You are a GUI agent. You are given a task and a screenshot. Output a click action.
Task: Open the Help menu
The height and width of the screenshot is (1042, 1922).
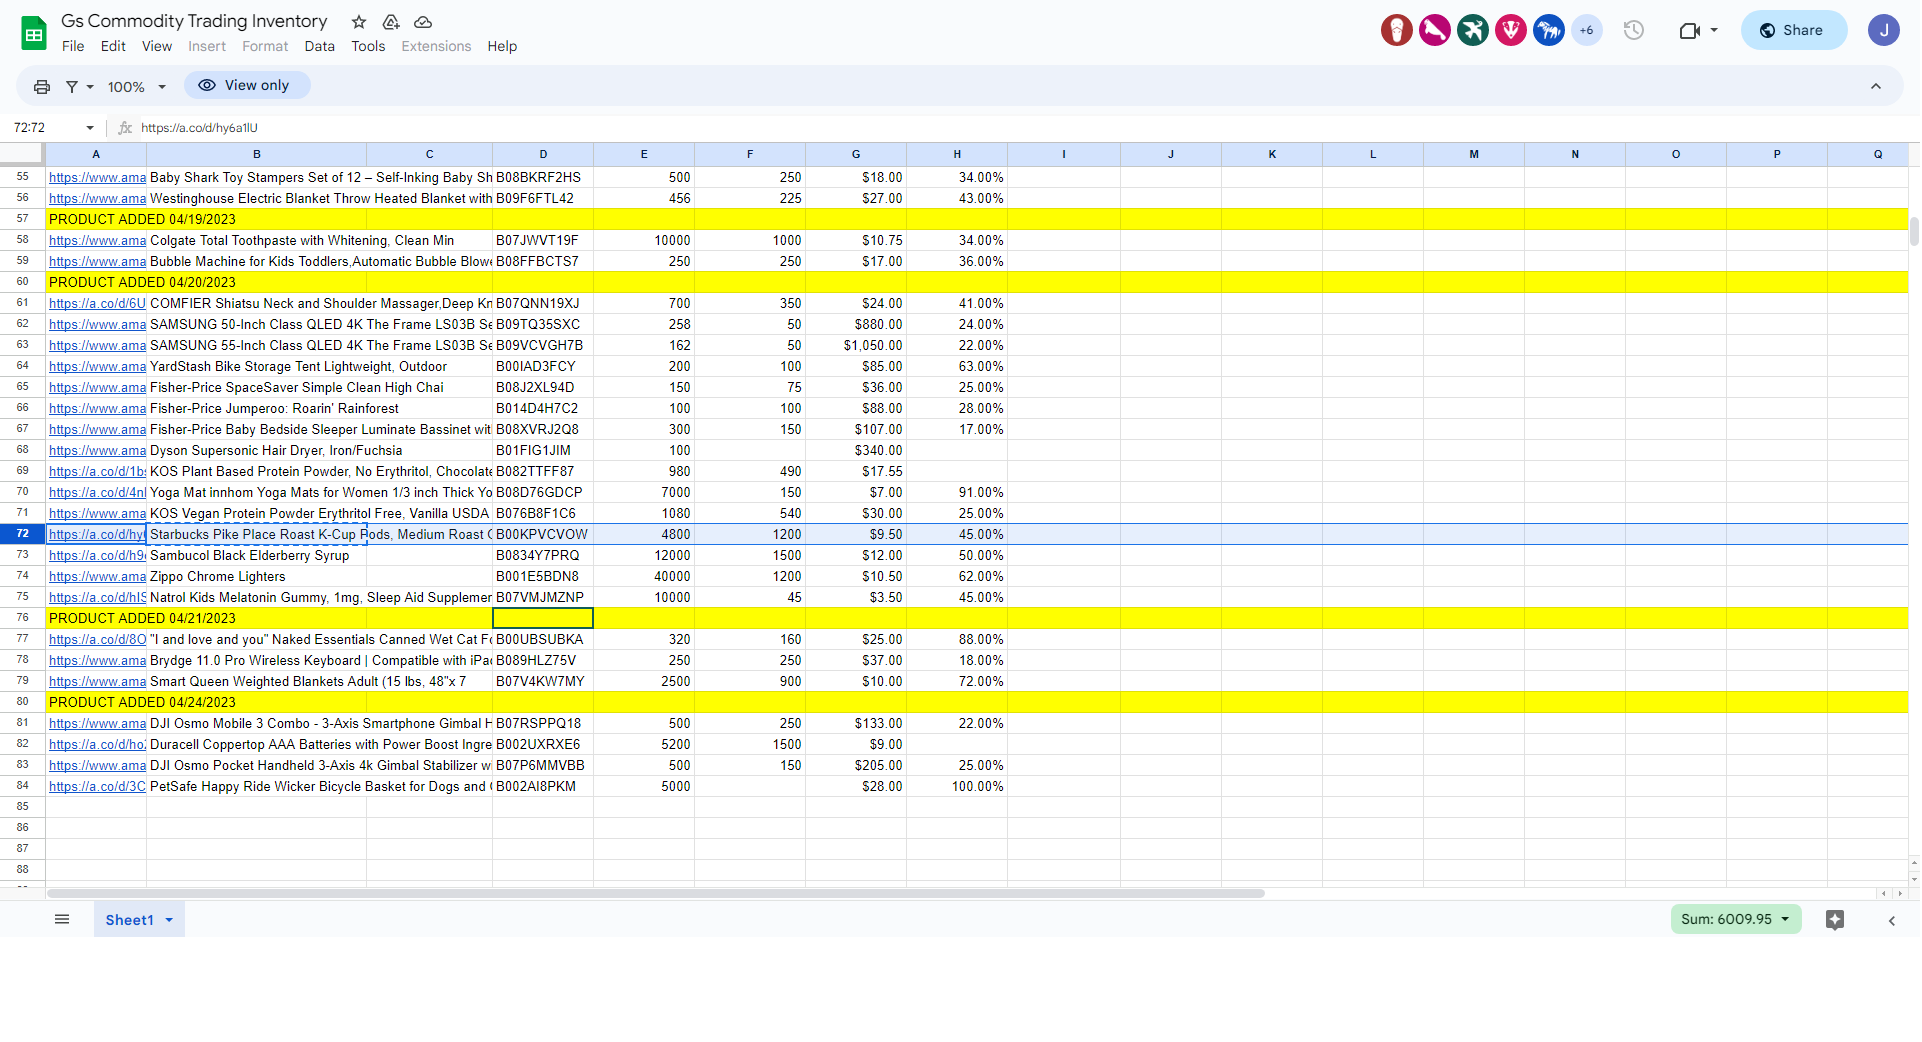[x=502, y=46]
